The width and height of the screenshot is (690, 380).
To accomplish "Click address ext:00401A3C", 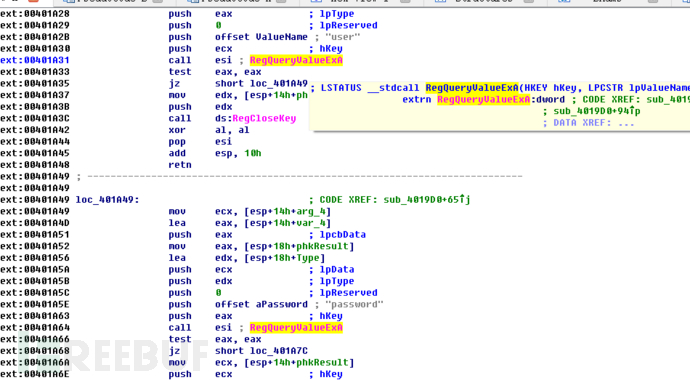I will coord(35,118).
